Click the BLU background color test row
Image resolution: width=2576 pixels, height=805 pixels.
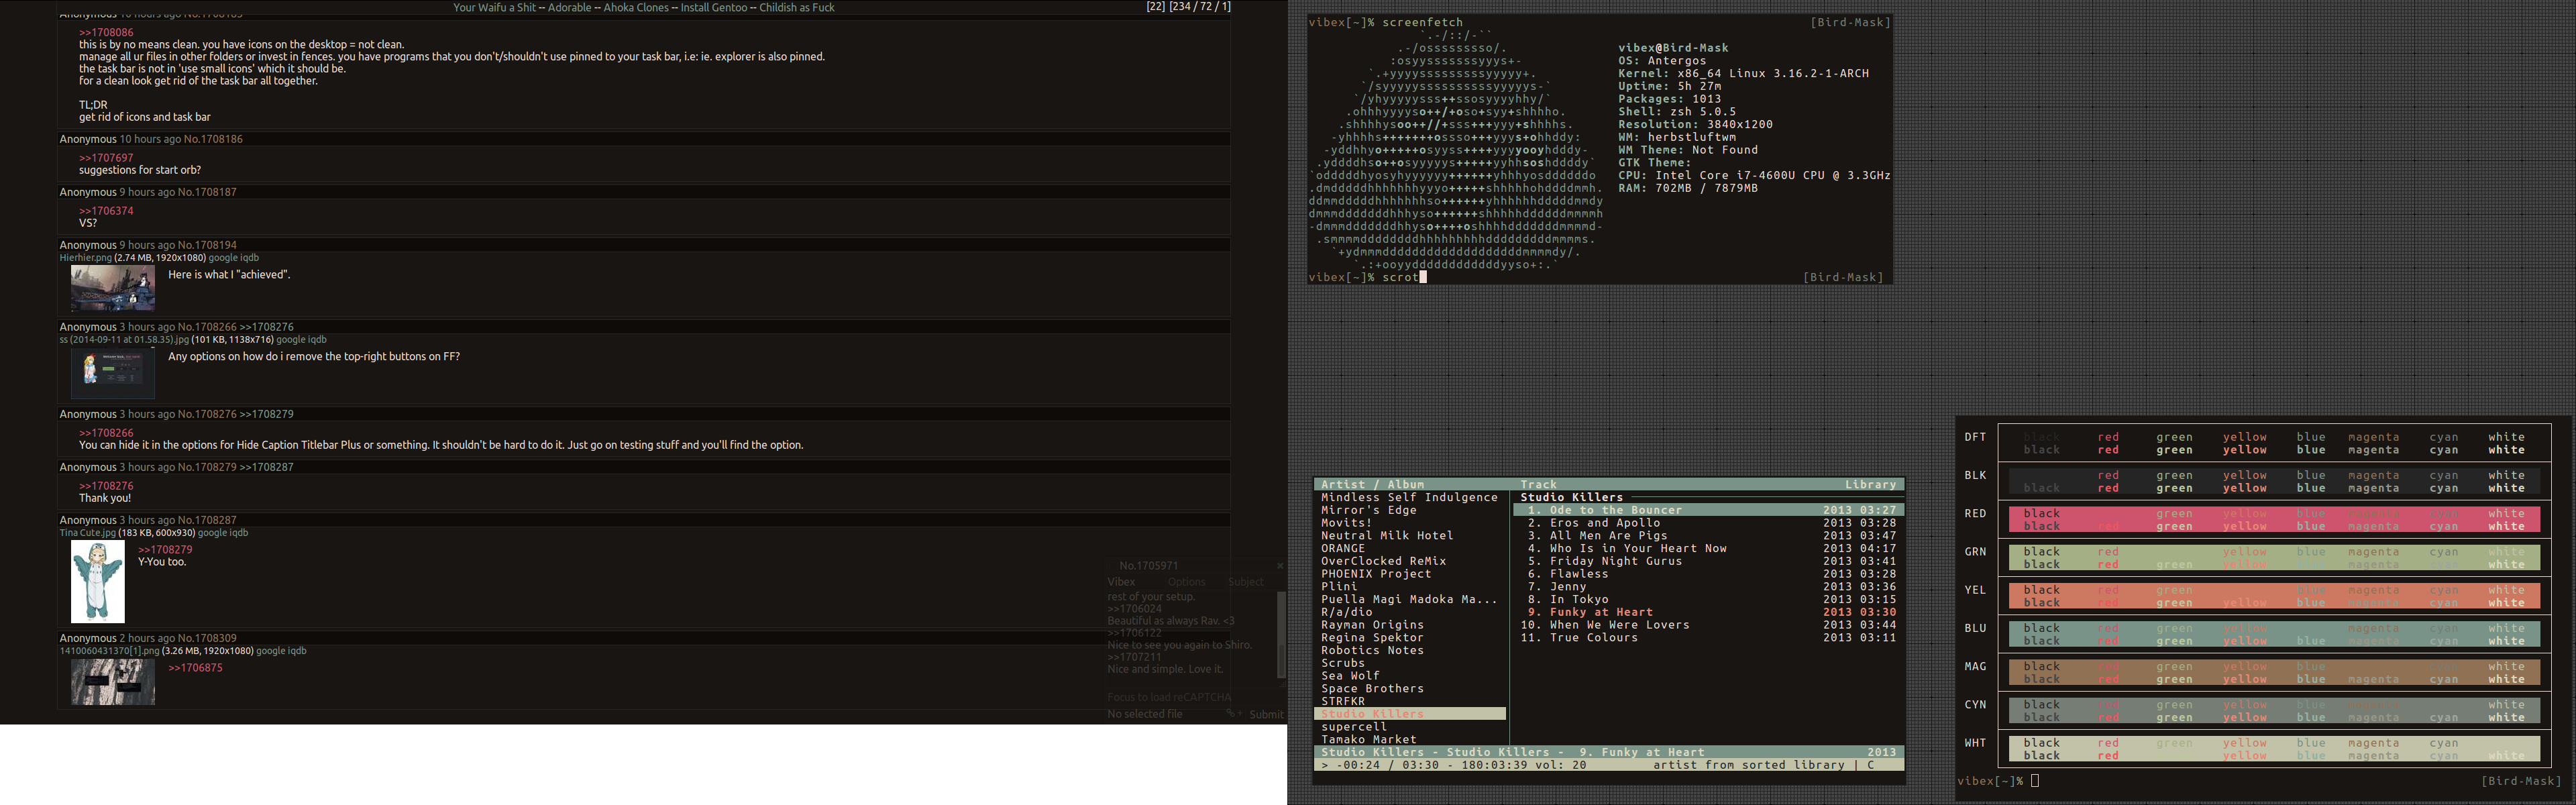click(2274, 635)
